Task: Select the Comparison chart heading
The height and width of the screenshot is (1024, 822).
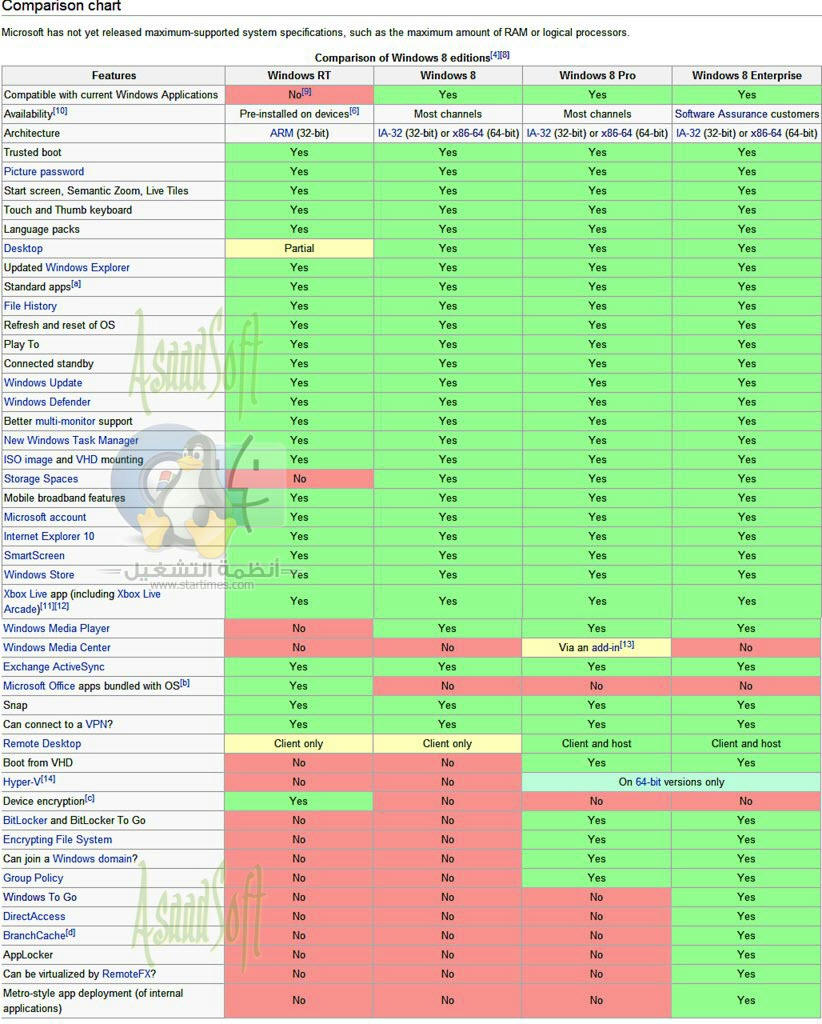Action: (61, 7)
